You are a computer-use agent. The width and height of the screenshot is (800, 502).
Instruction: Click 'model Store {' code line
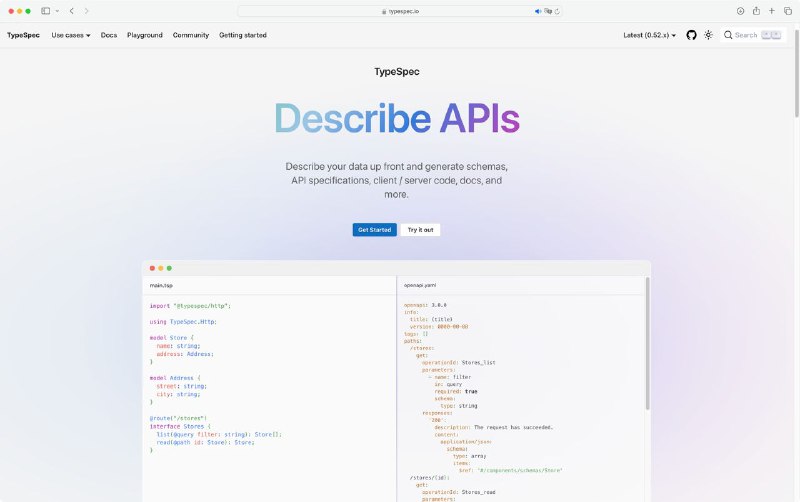(172, 338)
